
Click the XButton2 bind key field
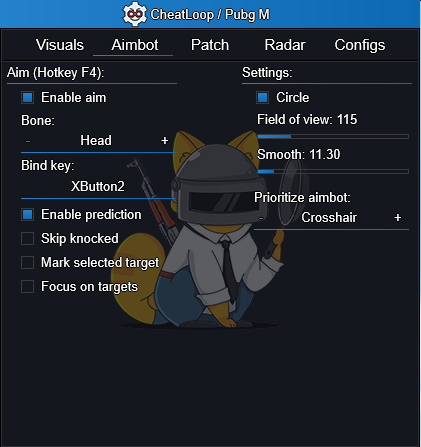click(98, 187)
